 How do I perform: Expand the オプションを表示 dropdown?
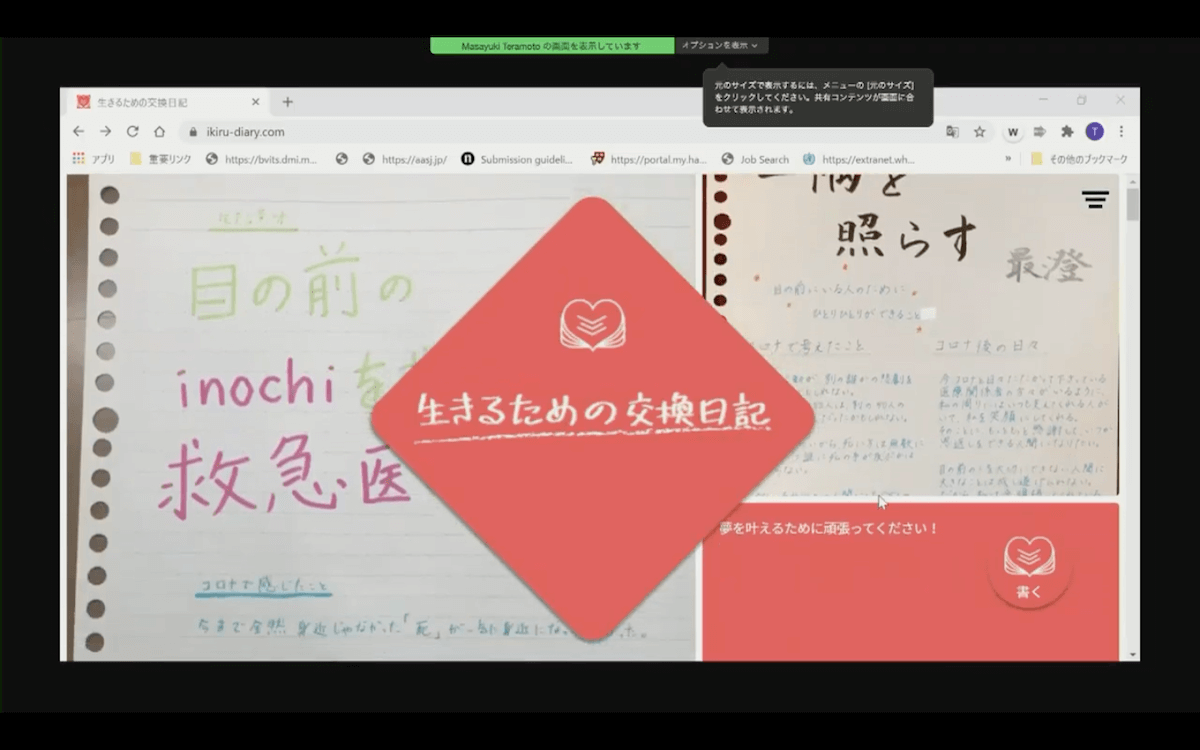pos(721,46)
